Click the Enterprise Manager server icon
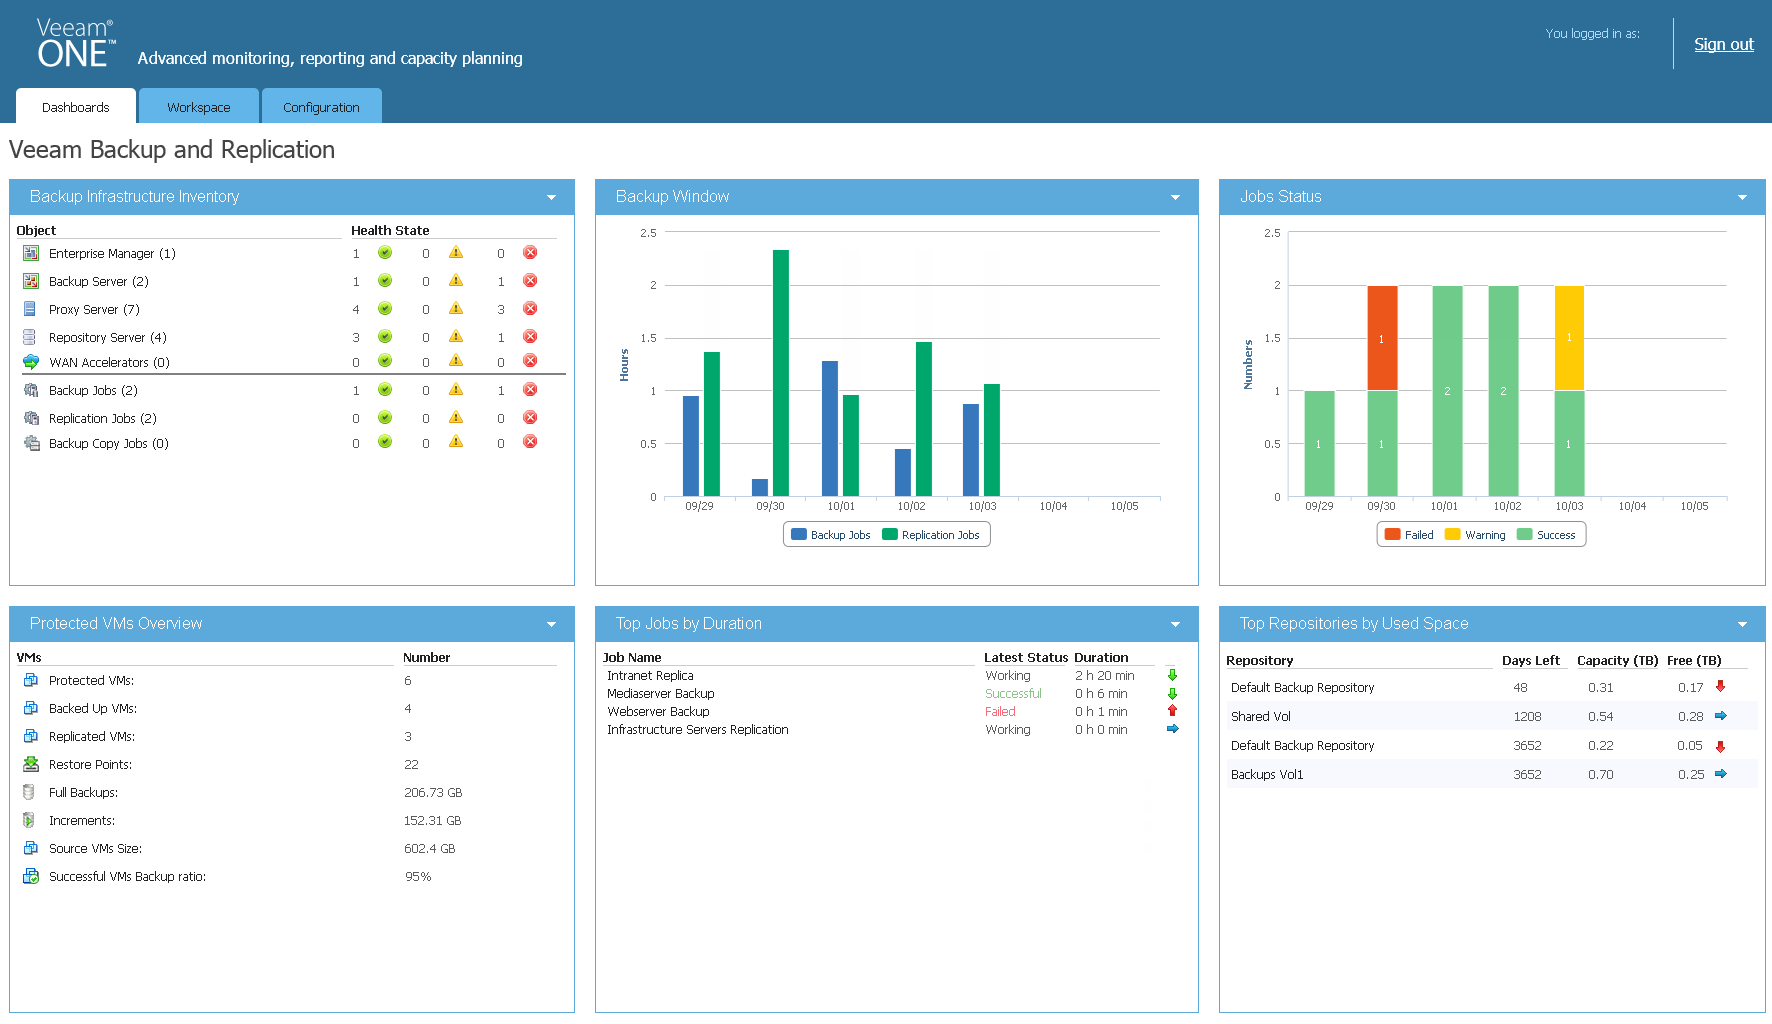This screenshot has height=1024, width=1772. [31, 253]
